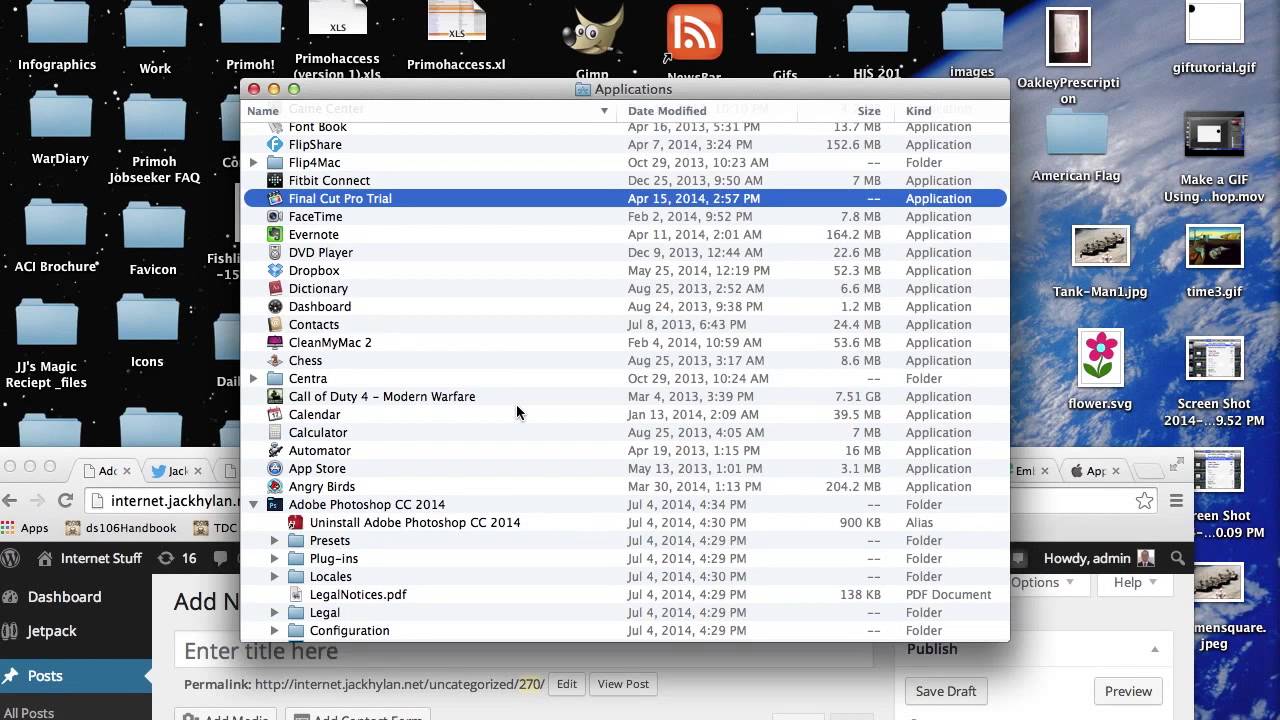The image size is (1280, 720).
Task: Open Dashboard in the WordPress sidebar
Action: [64, 597]
